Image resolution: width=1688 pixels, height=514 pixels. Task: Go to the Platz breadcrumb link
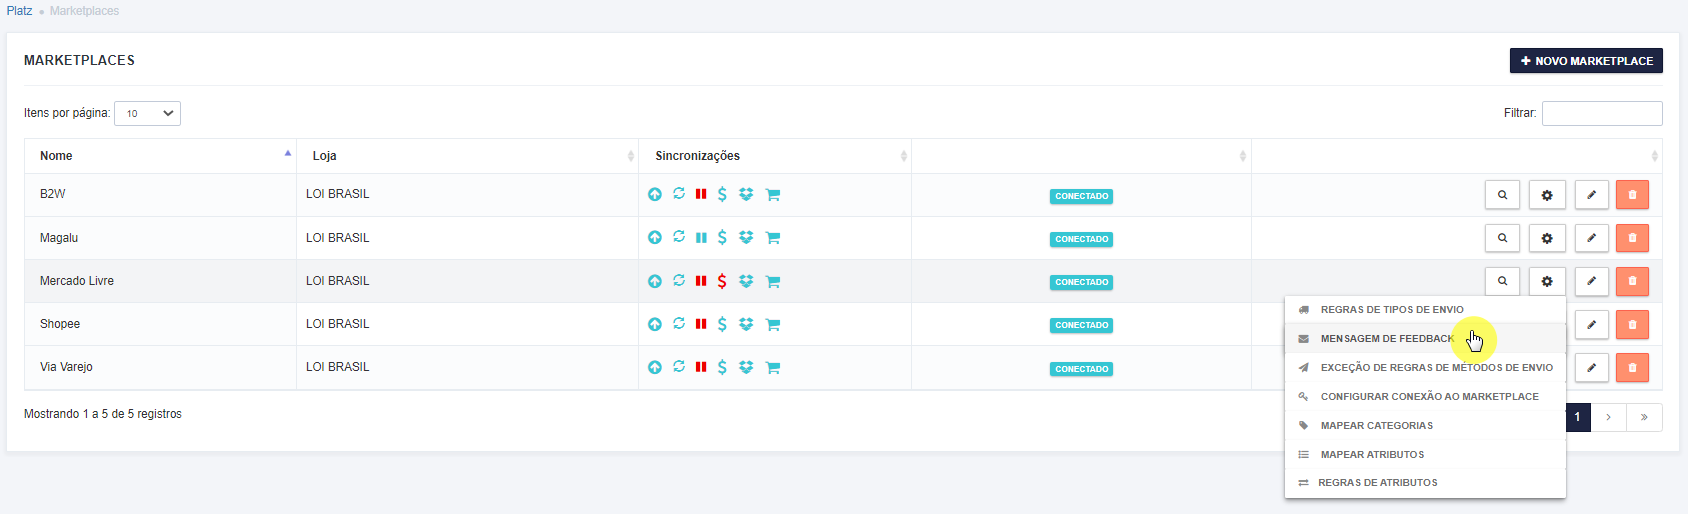click(19, 11)
